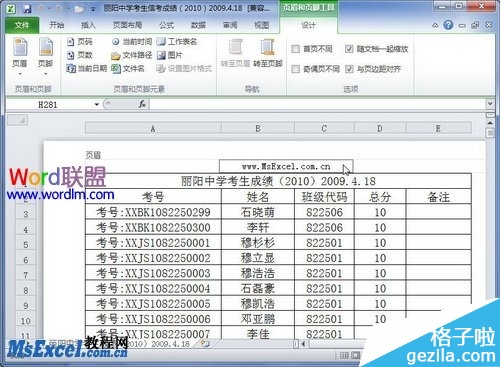Switch to the 页面布局 Page Layout tab
The image size is (500, 367).
[x=127, y=25]
